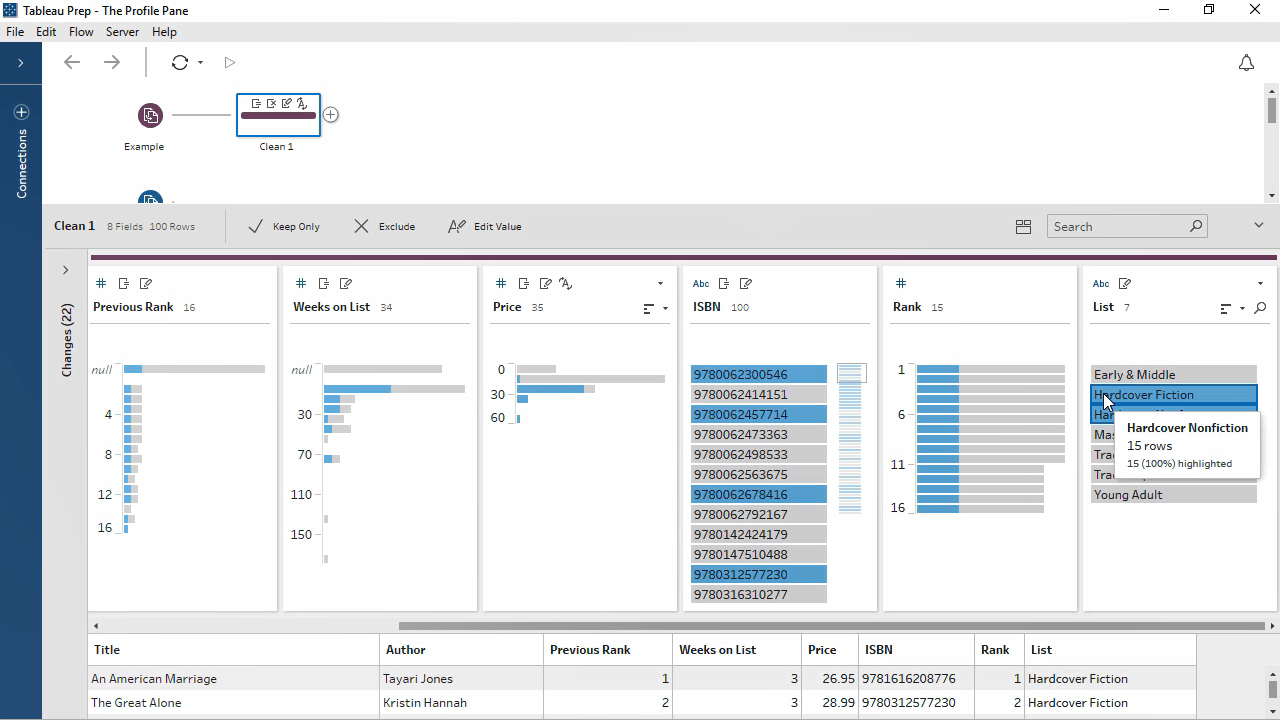Open the Flow menu

(81, 32)
